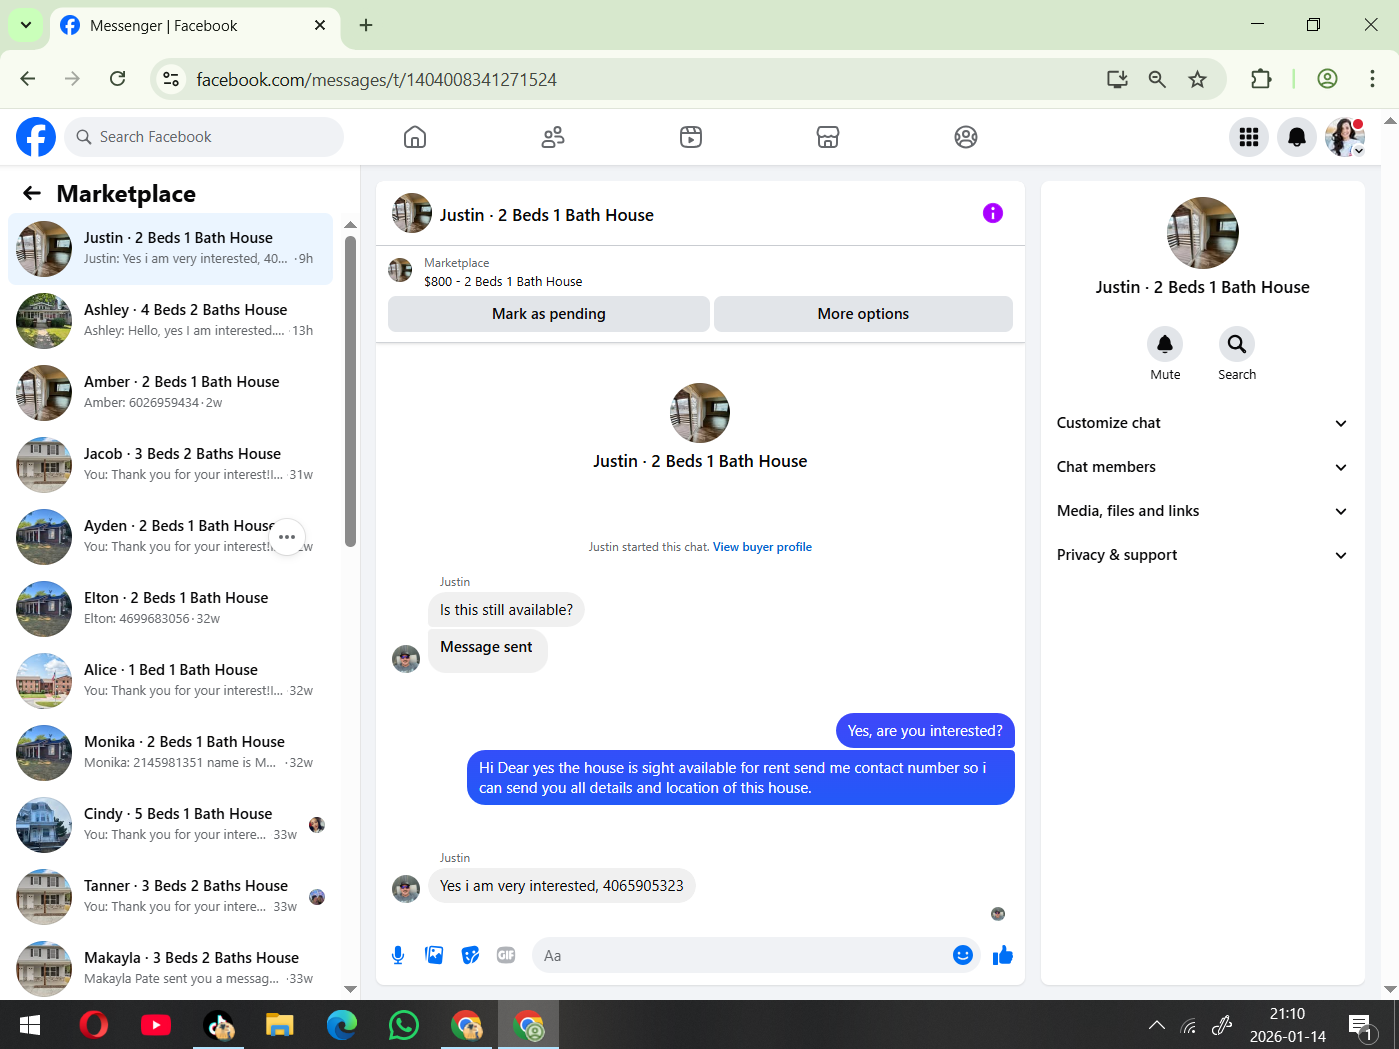Open Cindy 5 Beds 1 Bath House chat
Screen dimensions: 1399x1049
click(170, 825)
